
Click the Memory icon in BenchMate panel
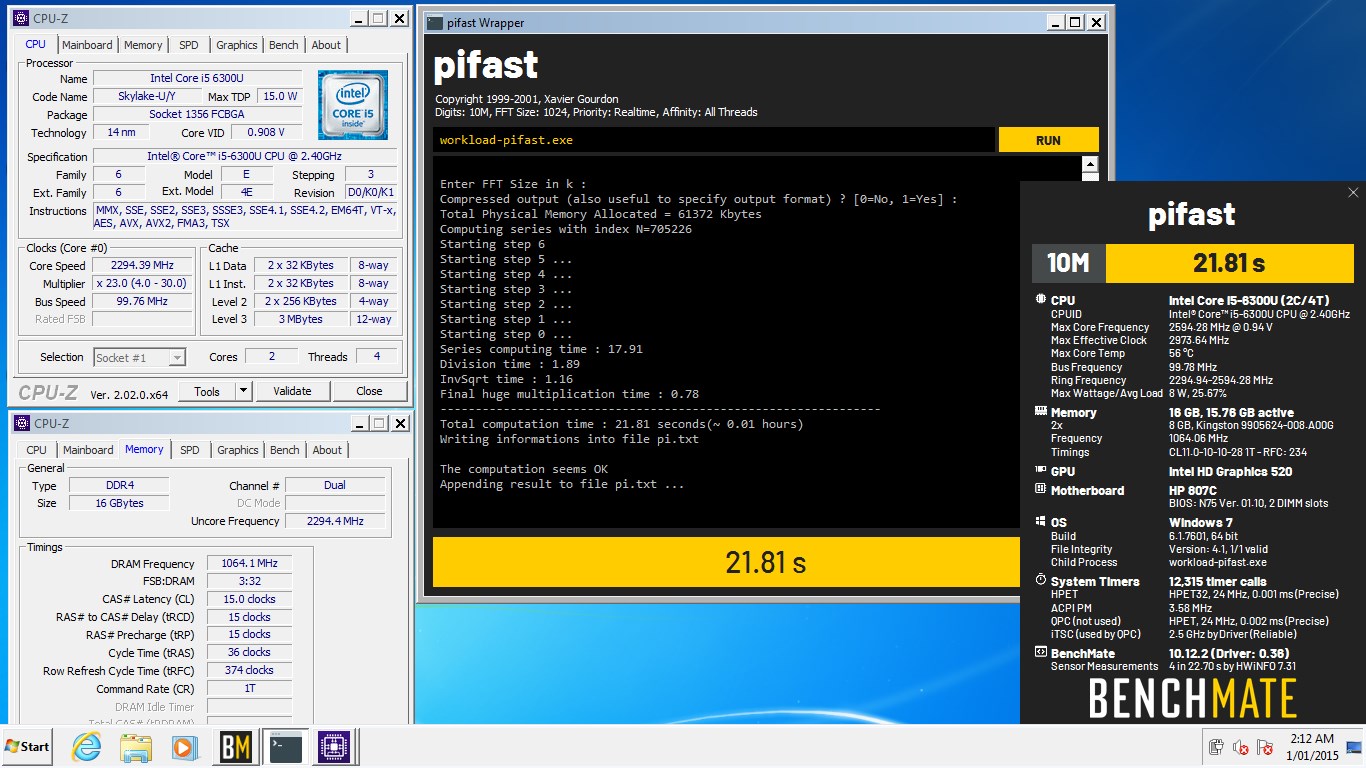click(1041, 412)
